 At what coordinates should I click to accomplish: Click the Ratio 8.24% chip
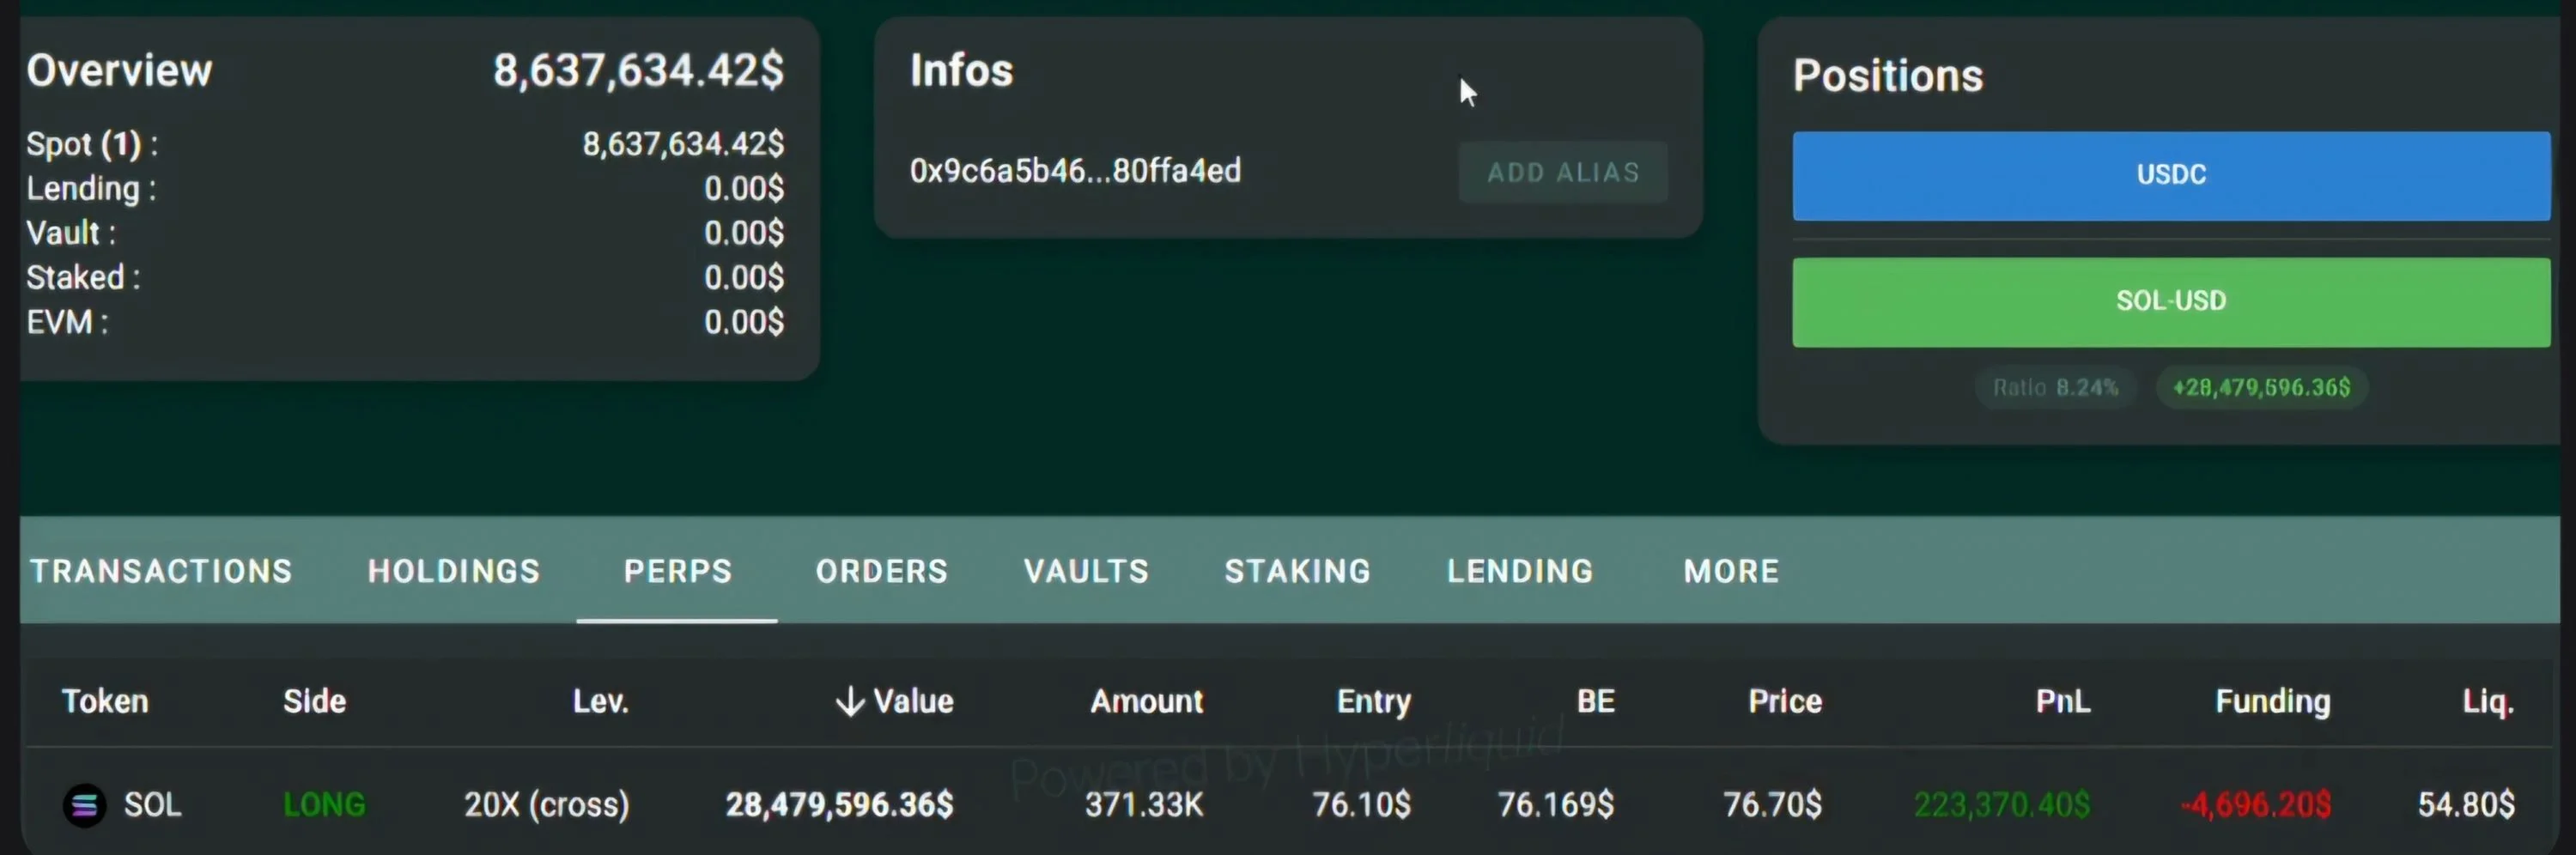click(2055, 388)
